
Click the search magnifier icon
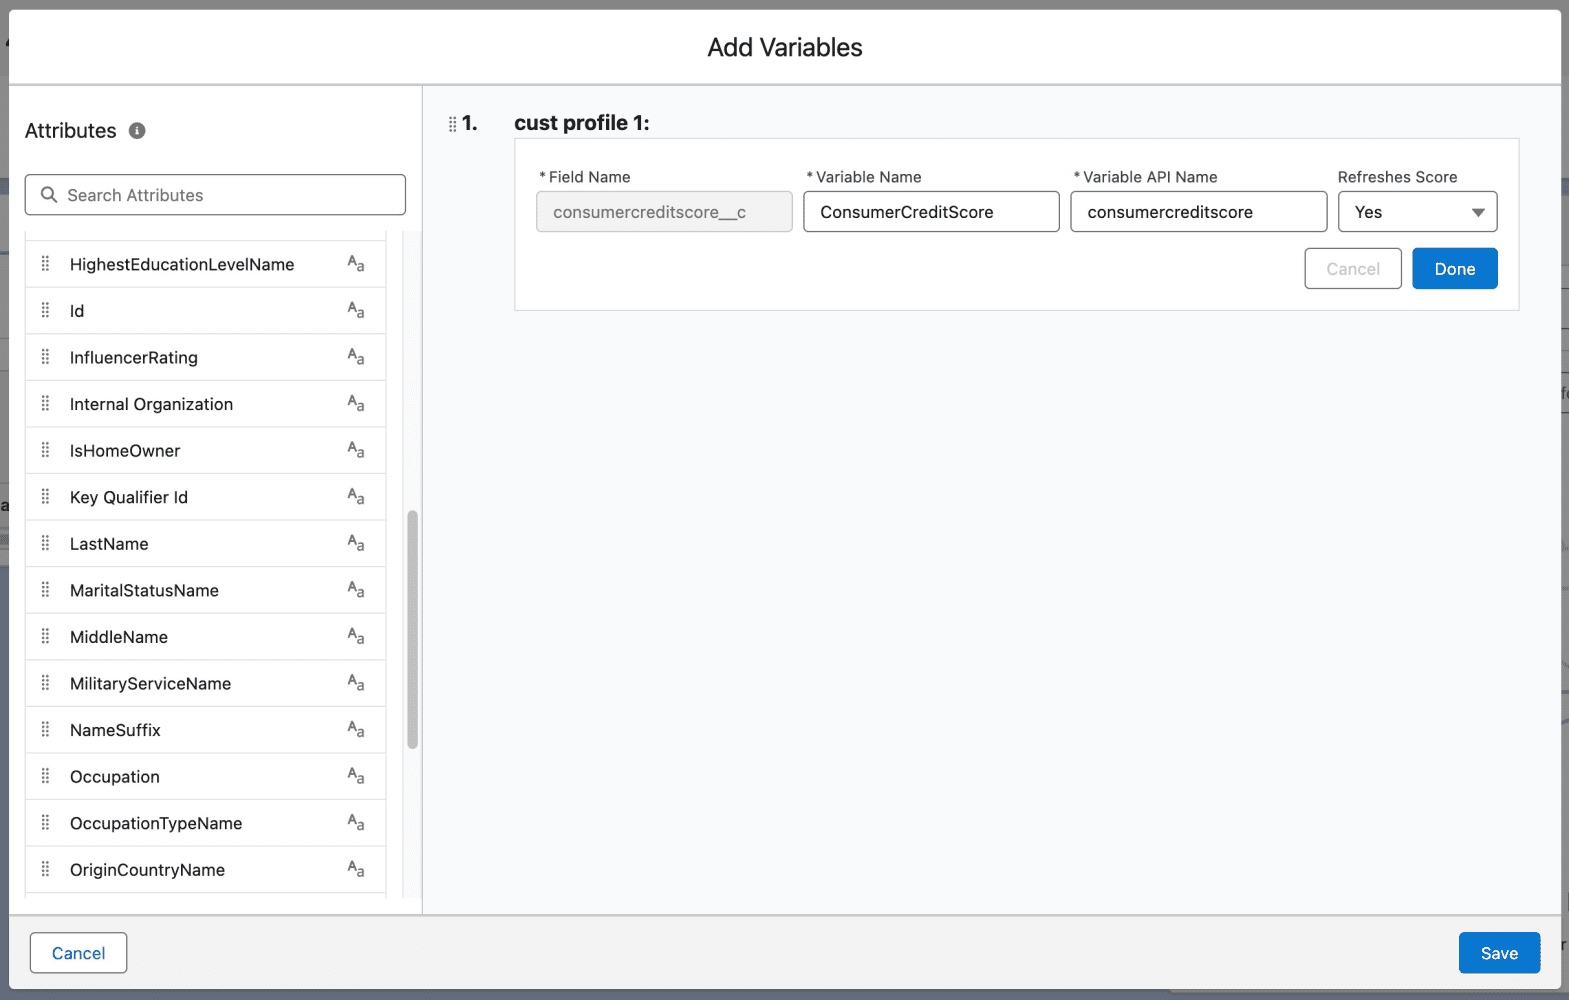click(48, 195)
